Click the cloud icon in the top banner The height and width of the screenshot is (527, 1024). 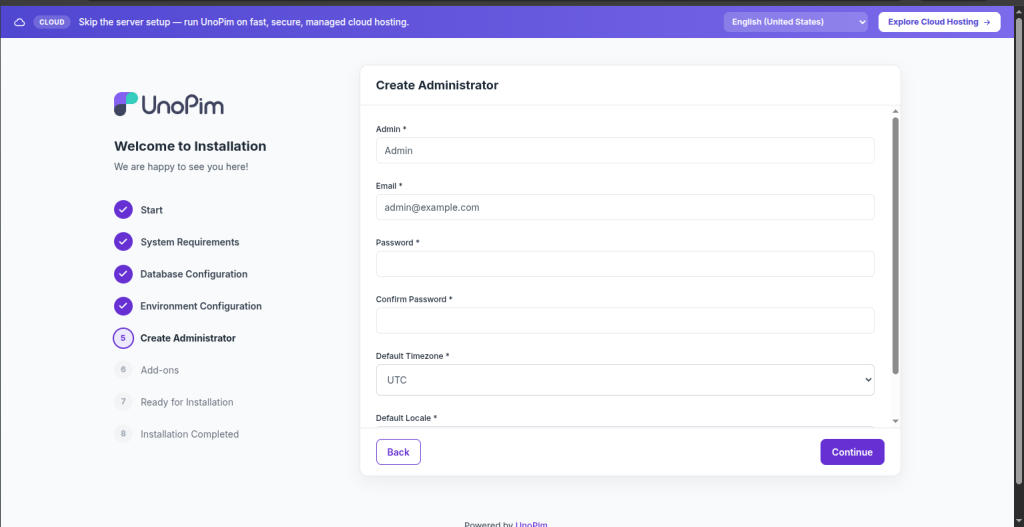tap(20, 22)
